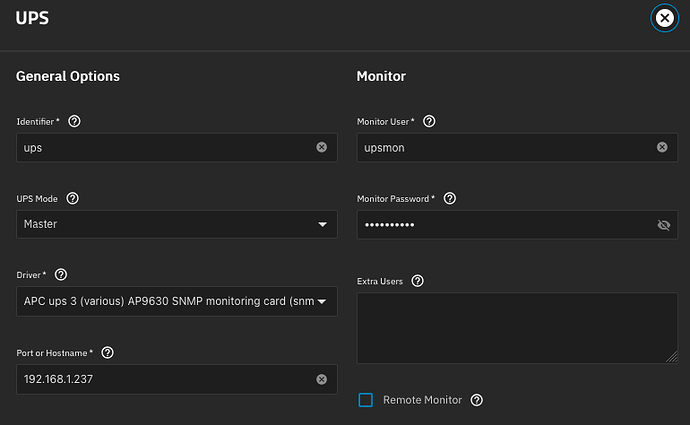Image resolution: width=690 pixels, height=425 pixels.
Task: Open help for the Identifier field
Action: pyautogui.click(x=74, y=121)
